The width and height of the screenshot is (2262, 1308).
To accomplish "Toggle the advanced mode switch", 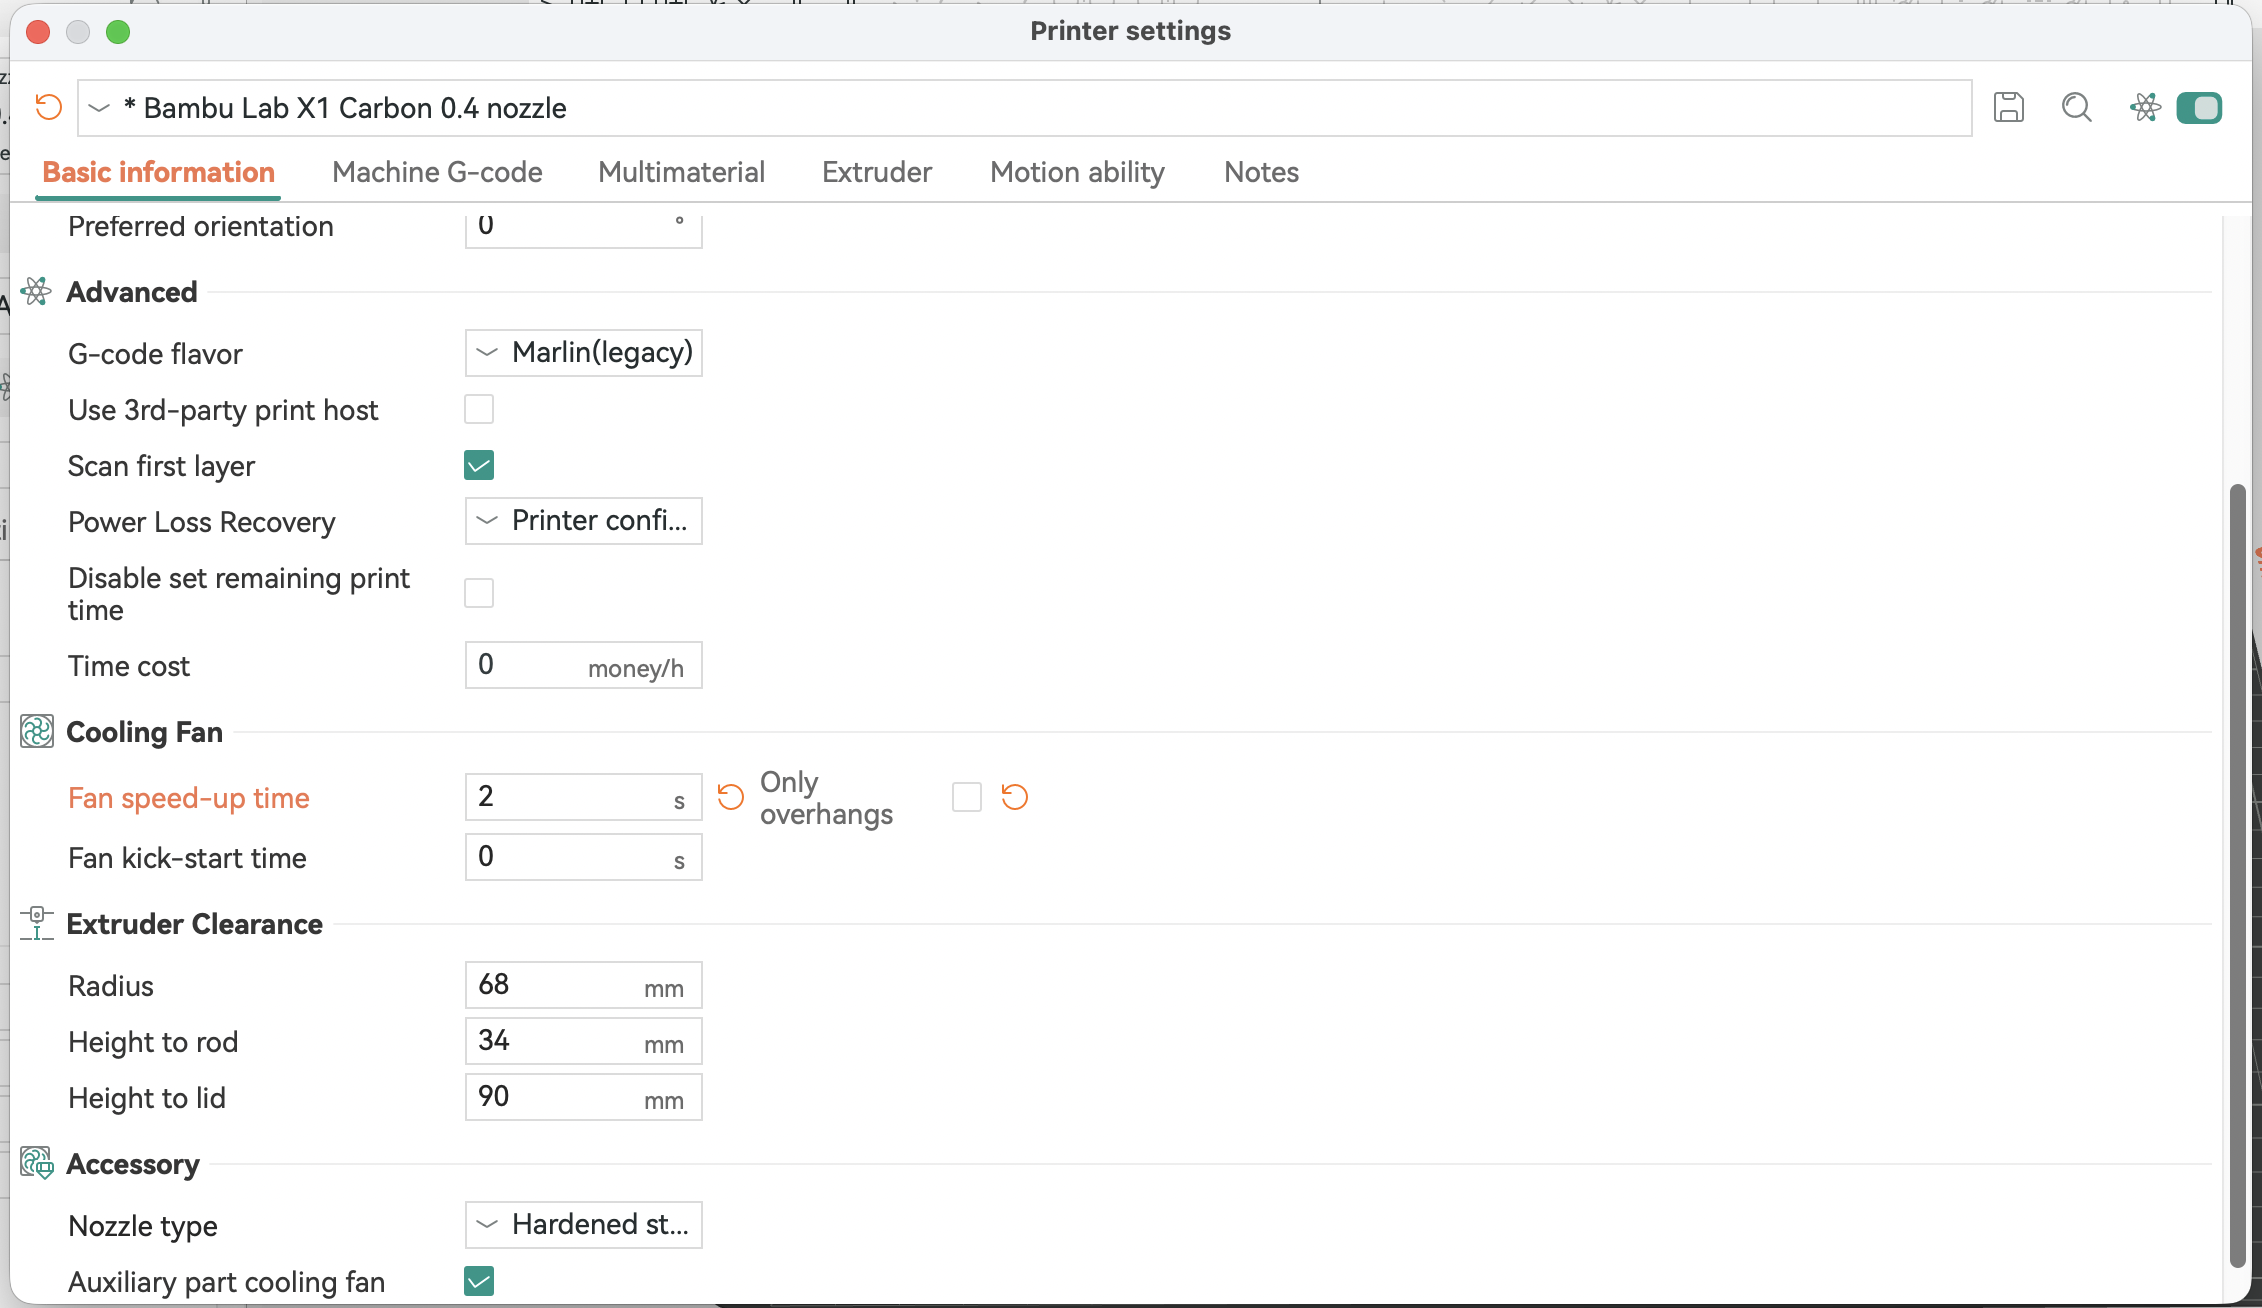I will (x=2199, y=107).
